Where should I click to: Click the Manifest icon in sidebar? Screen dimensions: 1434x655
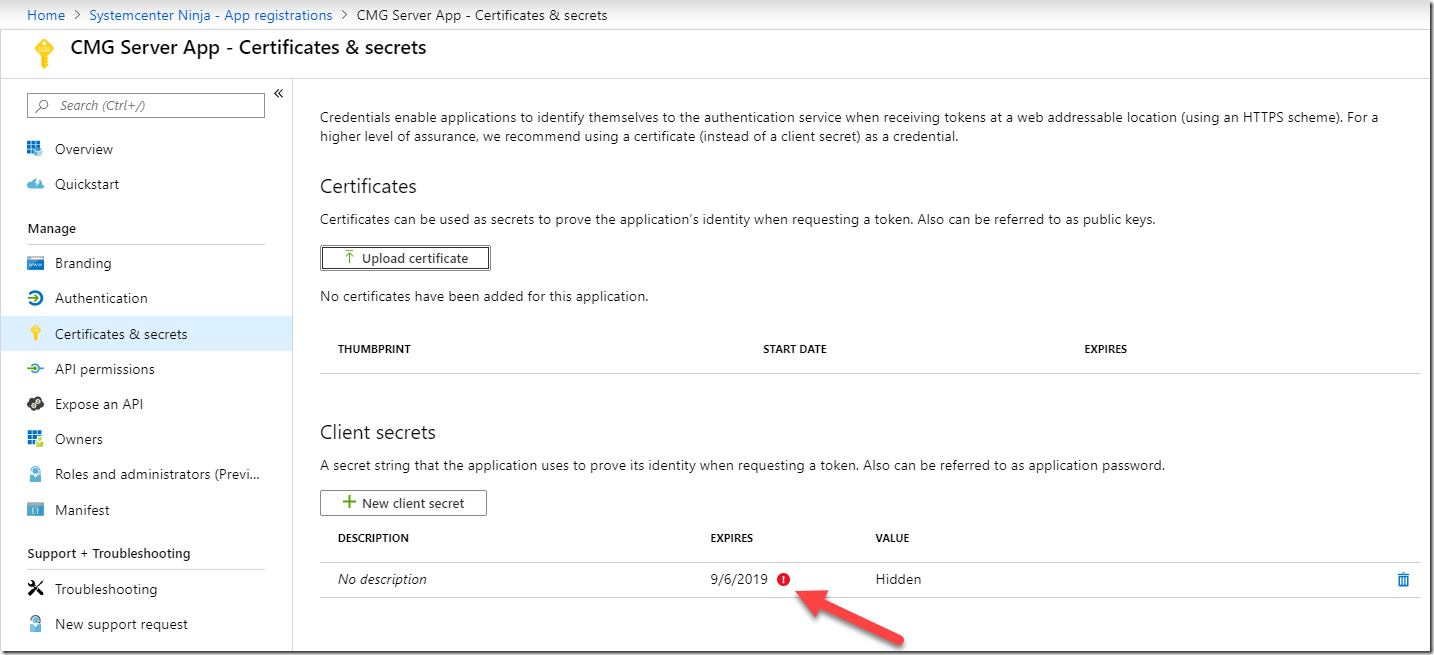pos(36,510)
